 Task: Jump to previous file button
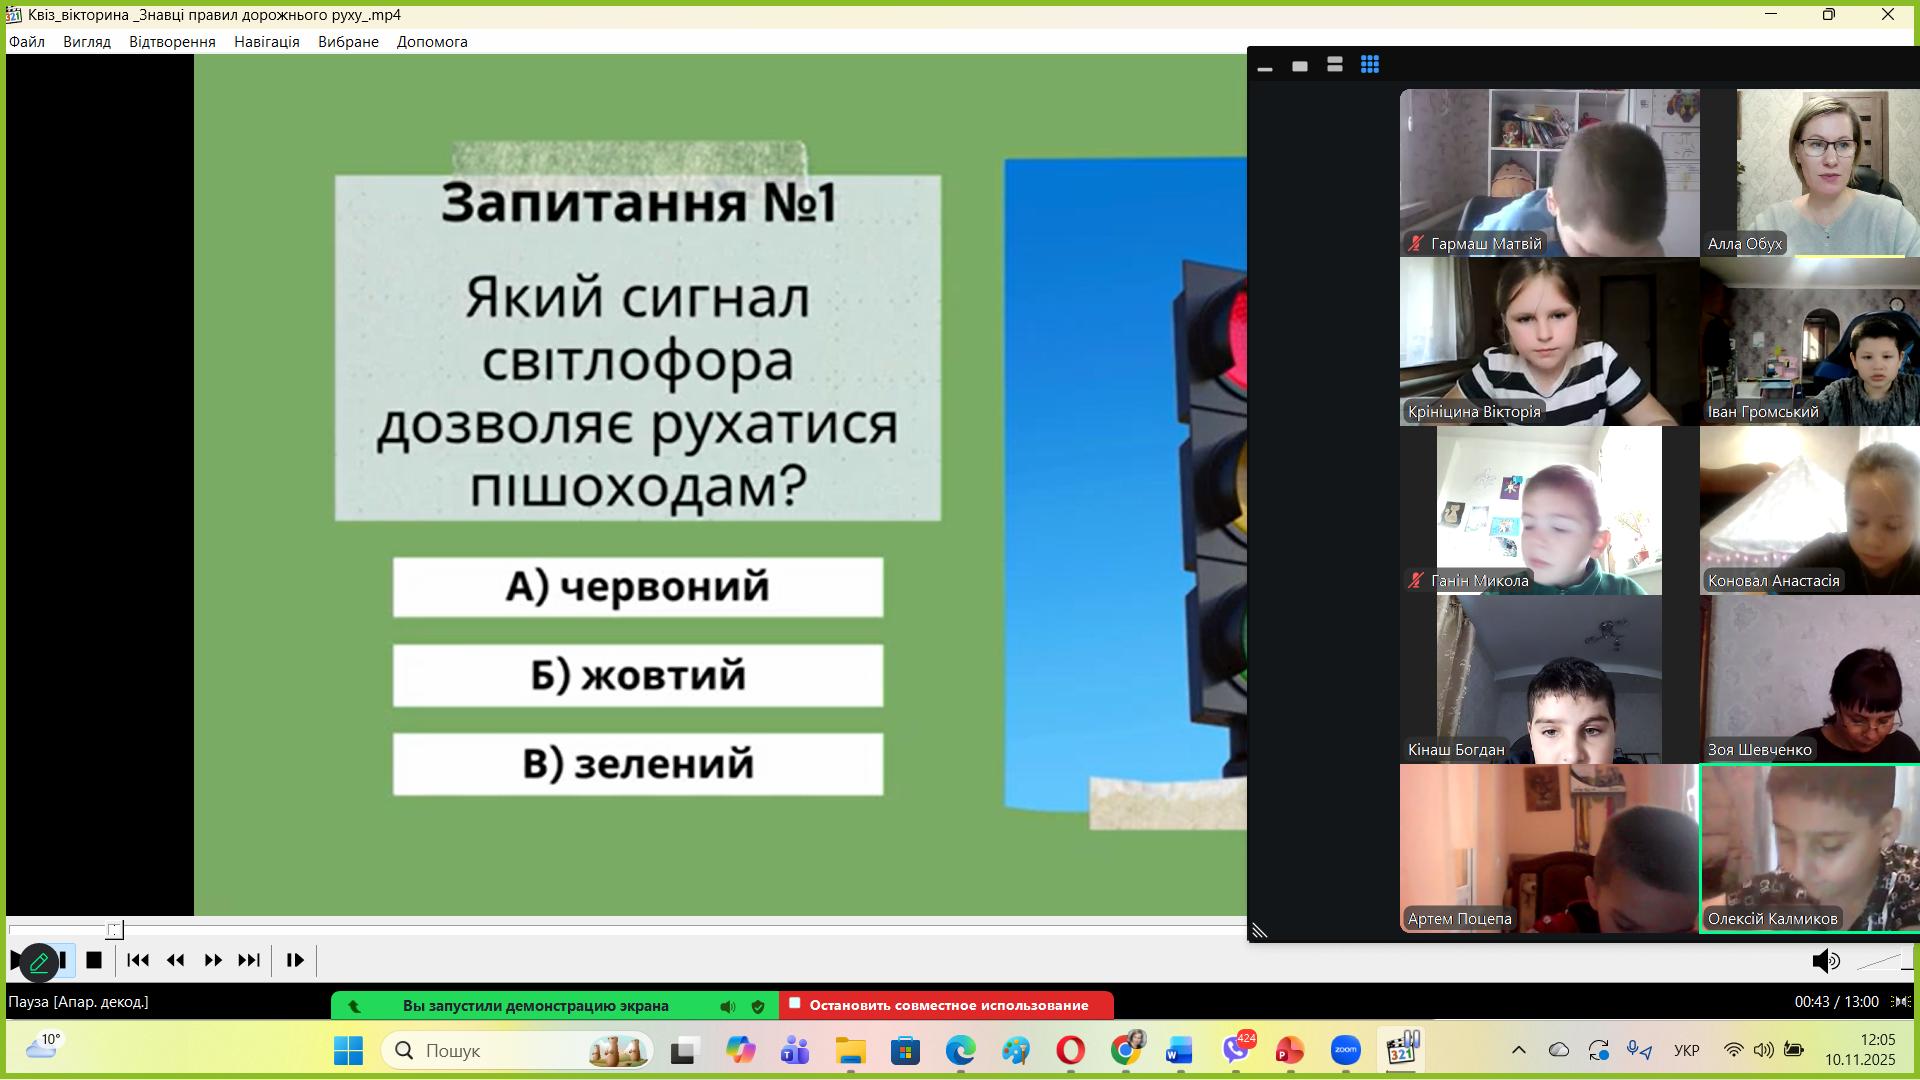pos(138,960)
